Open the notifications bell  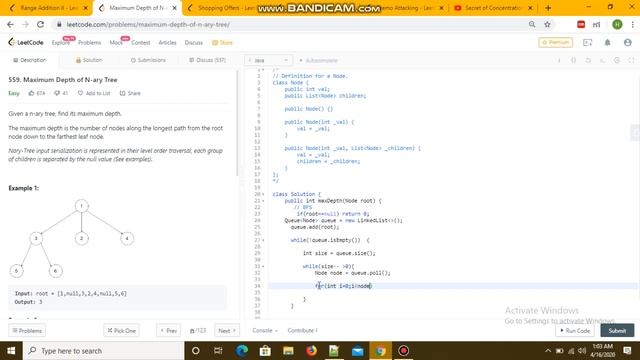(x=607, y=42)
